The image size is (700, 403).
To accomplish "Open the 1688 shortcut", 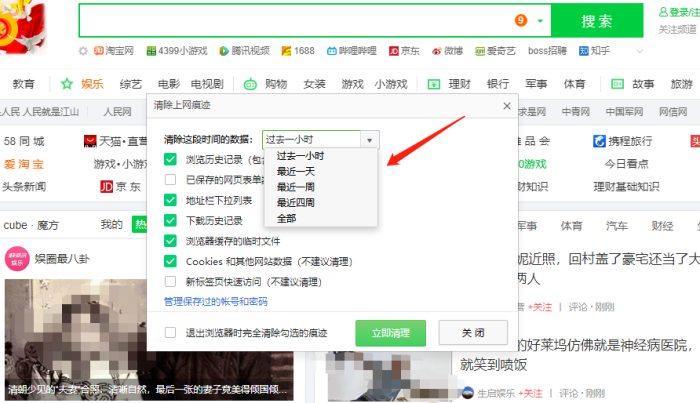I will [298, 51].
